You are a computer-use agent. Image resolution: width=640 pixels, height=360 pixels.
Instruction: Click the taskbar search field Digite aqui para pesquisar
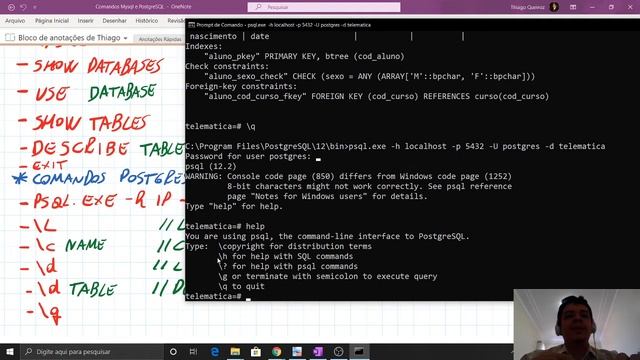(91, 351)
